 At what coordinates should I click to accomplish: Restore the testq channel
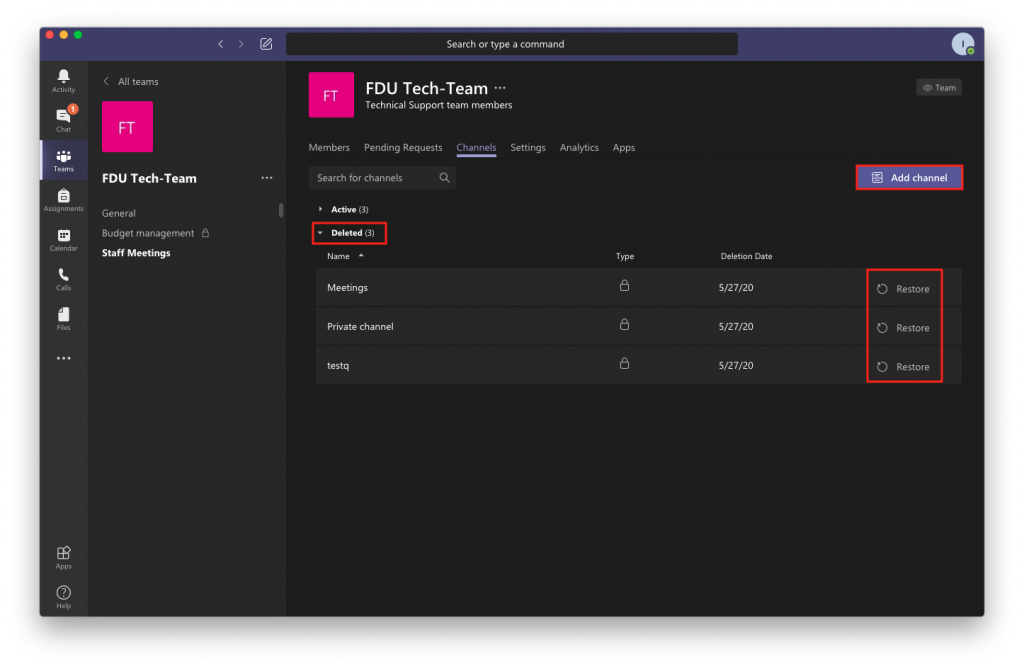pos(904,367)
